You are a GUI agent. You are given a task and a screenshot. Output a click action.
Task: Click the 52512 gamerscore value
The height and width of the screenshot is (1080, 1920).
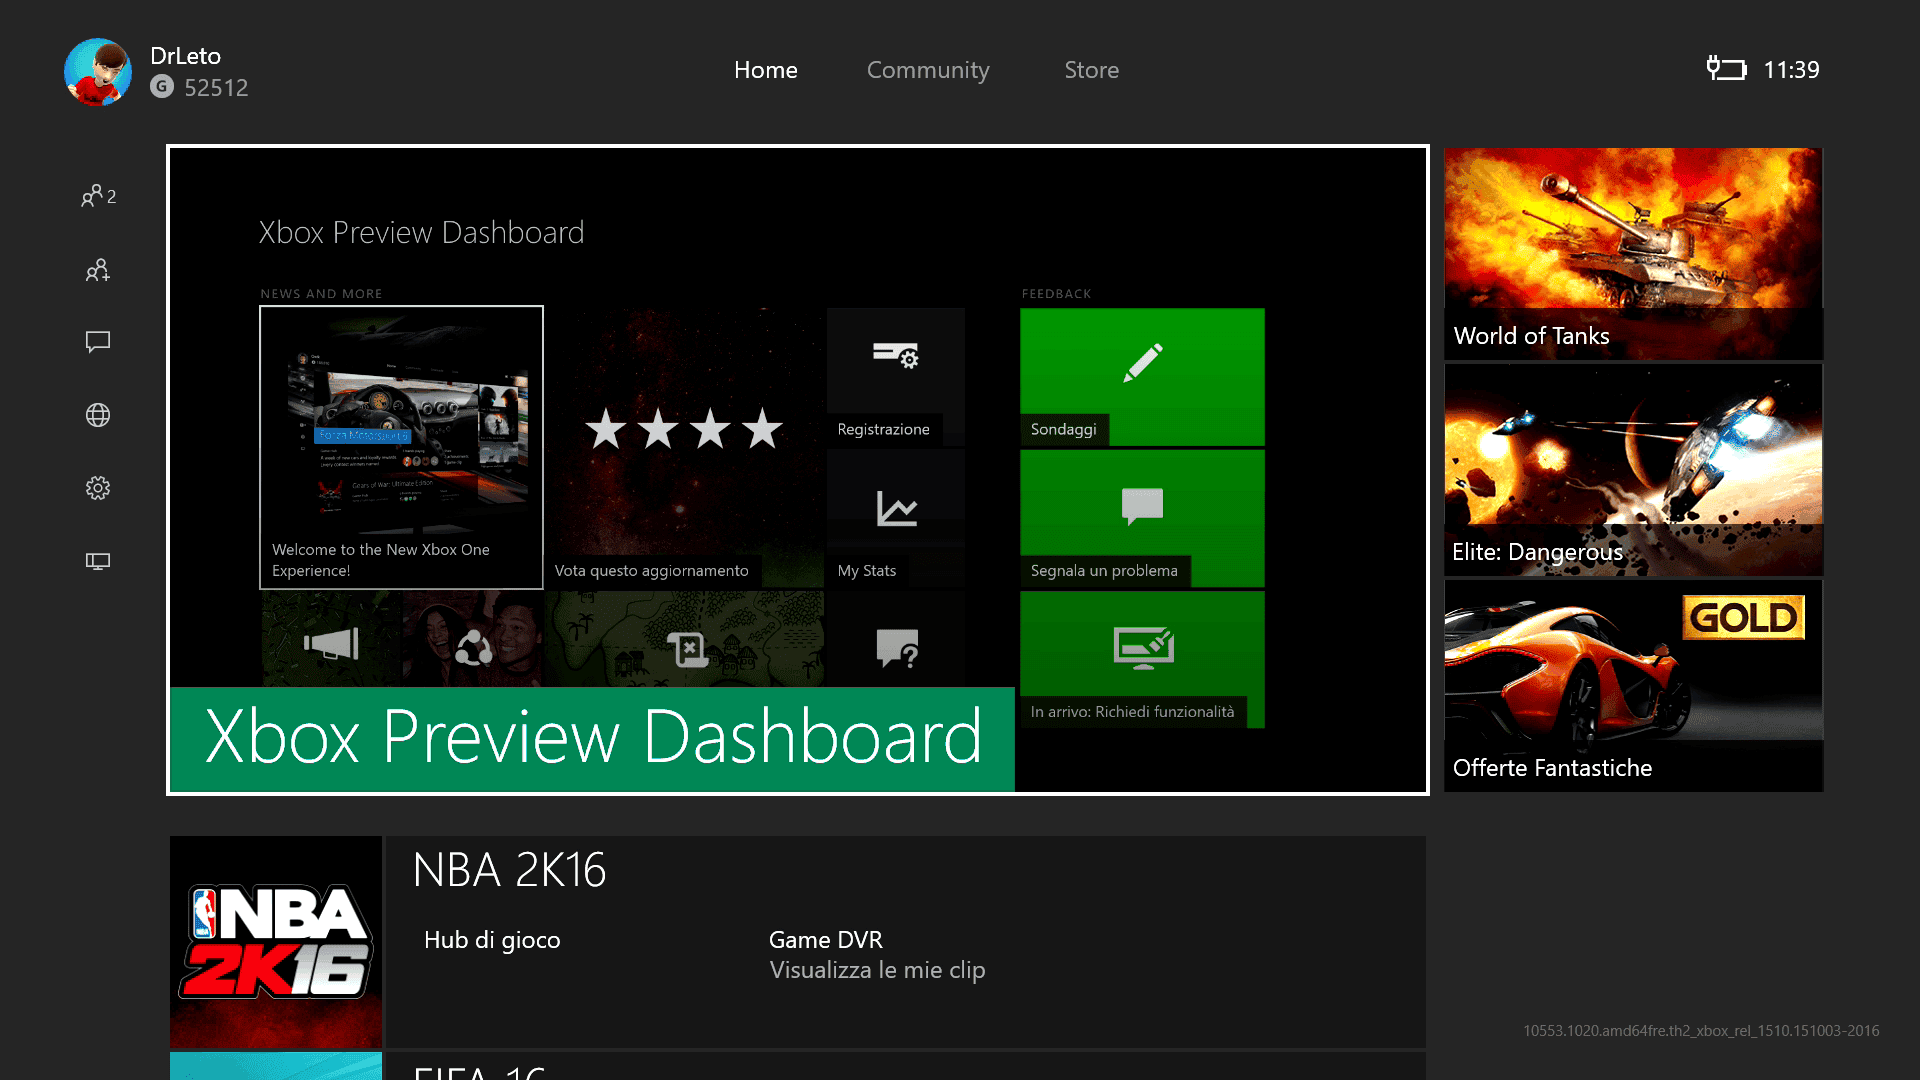[216, 88]
